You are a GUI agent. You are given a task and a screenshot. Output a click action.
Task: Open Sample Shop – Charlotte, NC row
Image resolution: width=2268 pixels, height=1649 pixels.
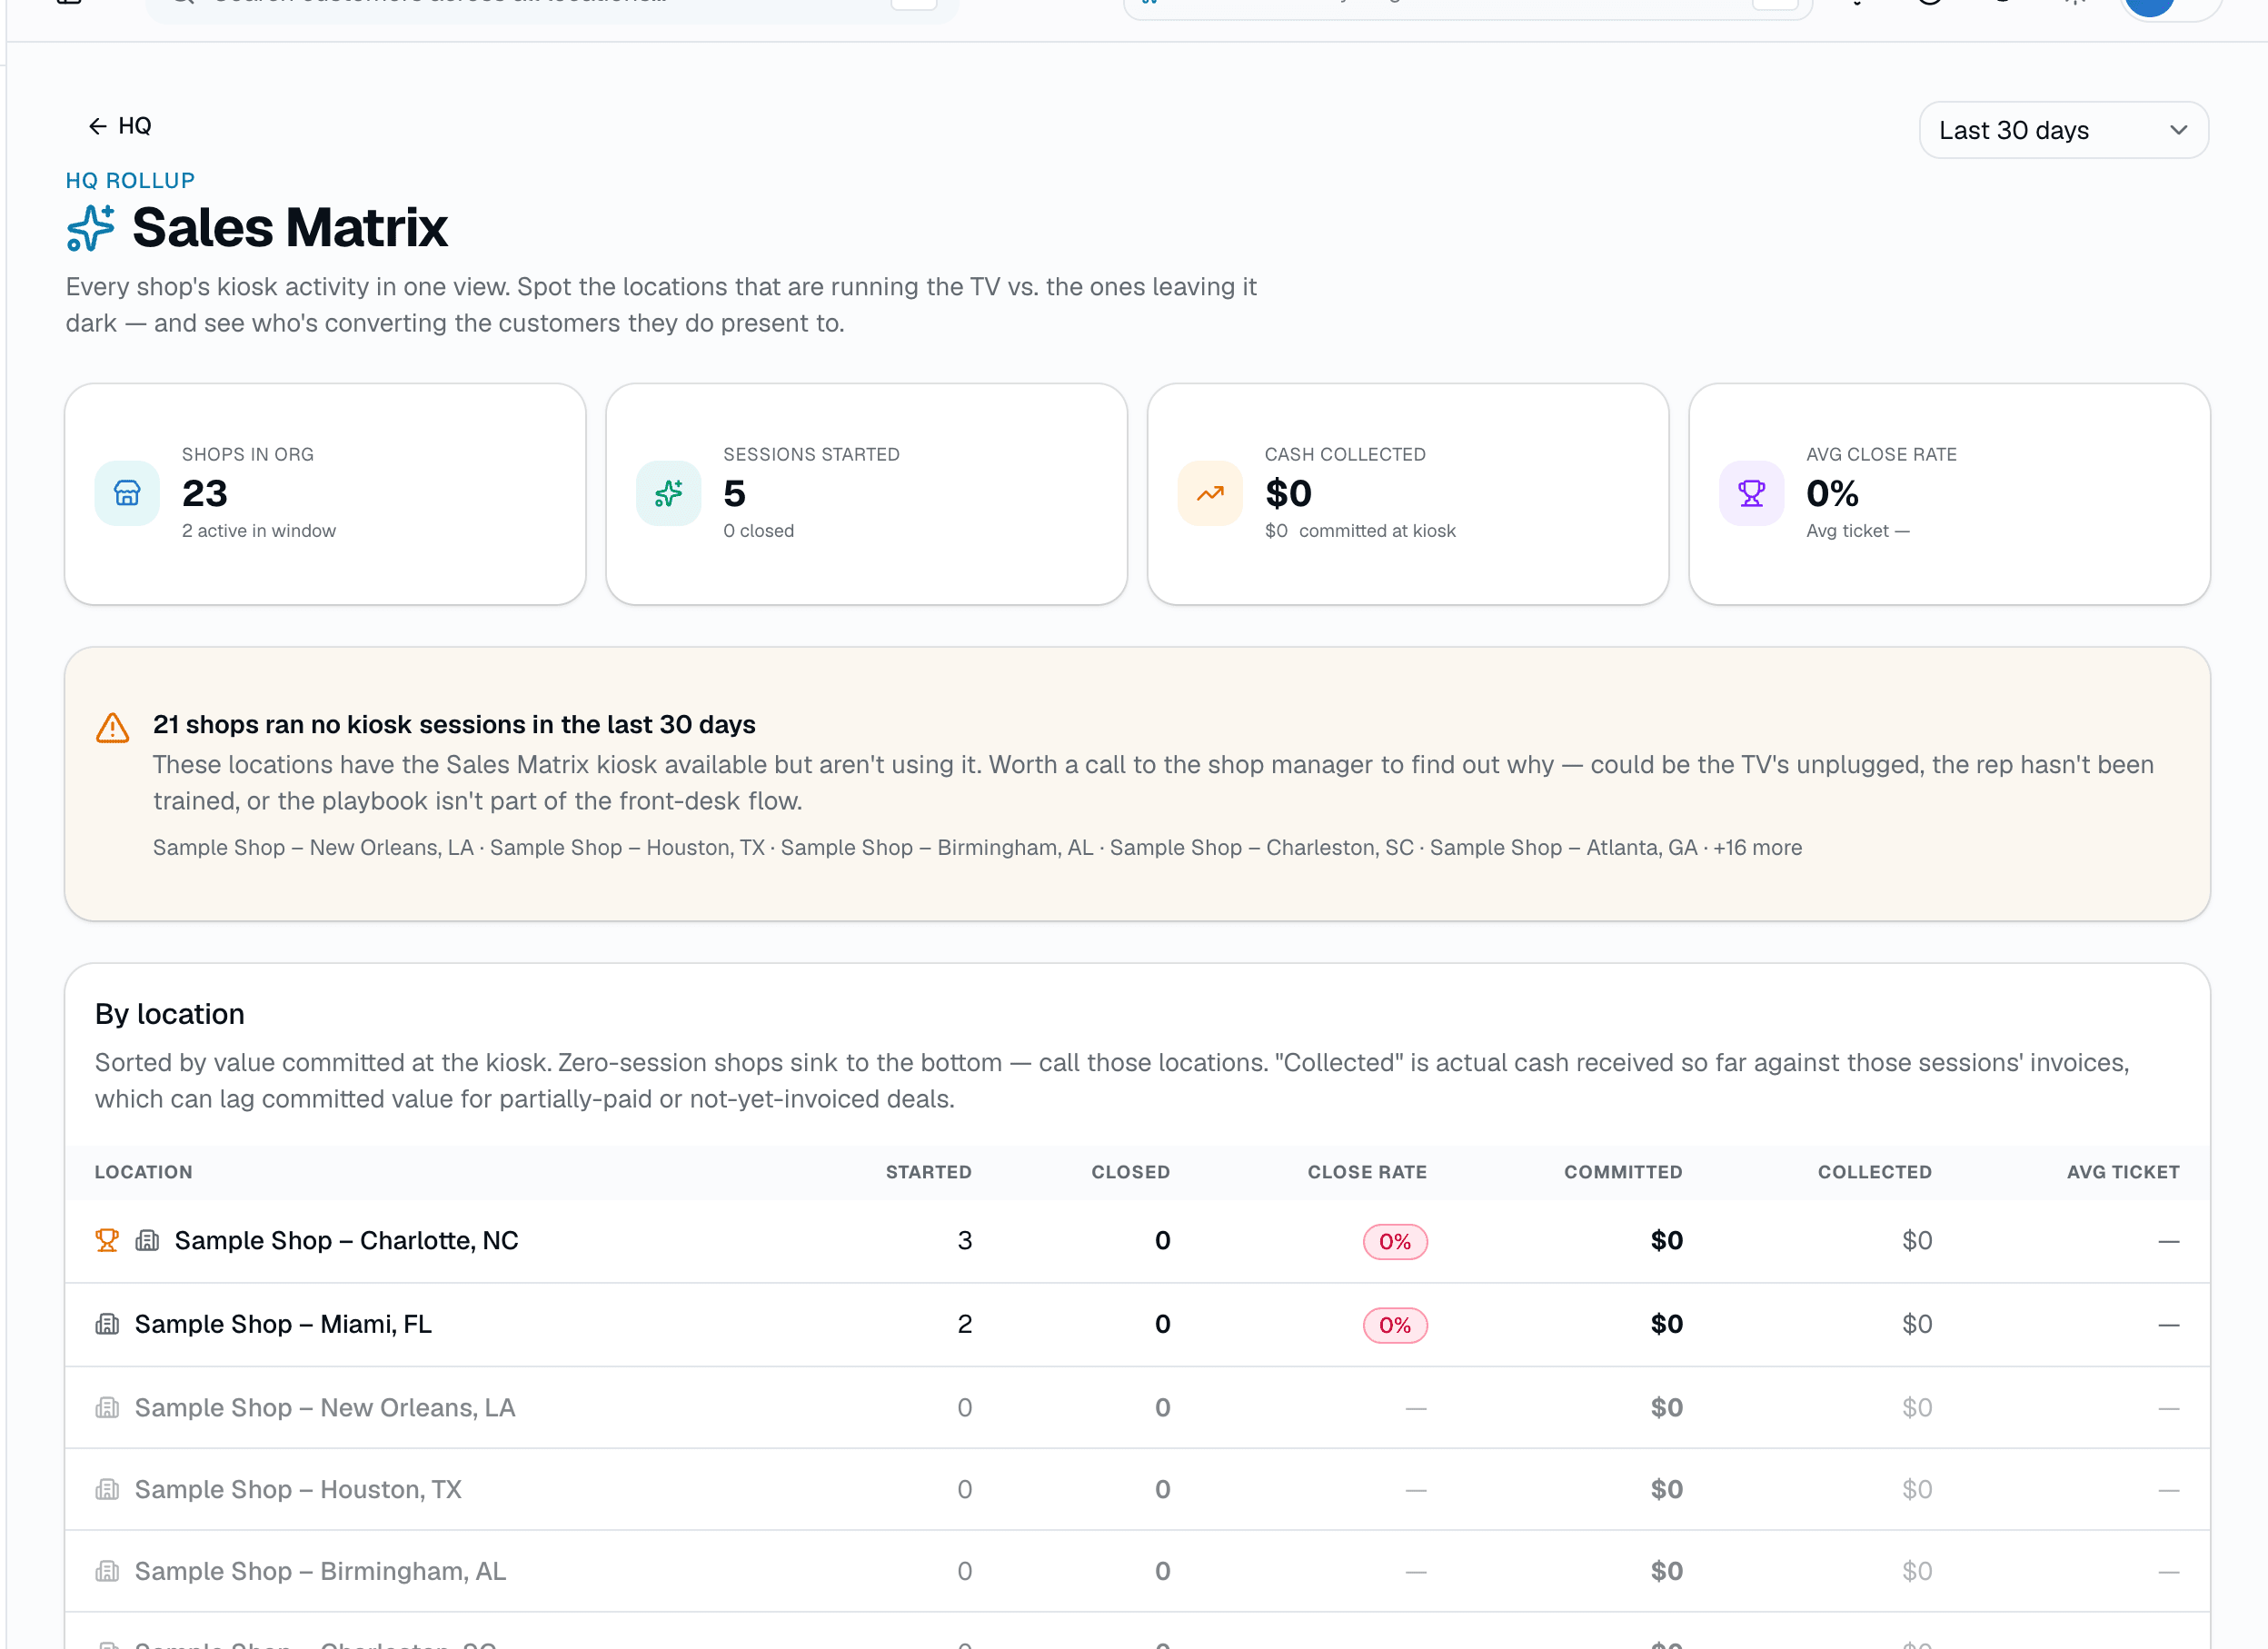(x=1137, y=1241)
